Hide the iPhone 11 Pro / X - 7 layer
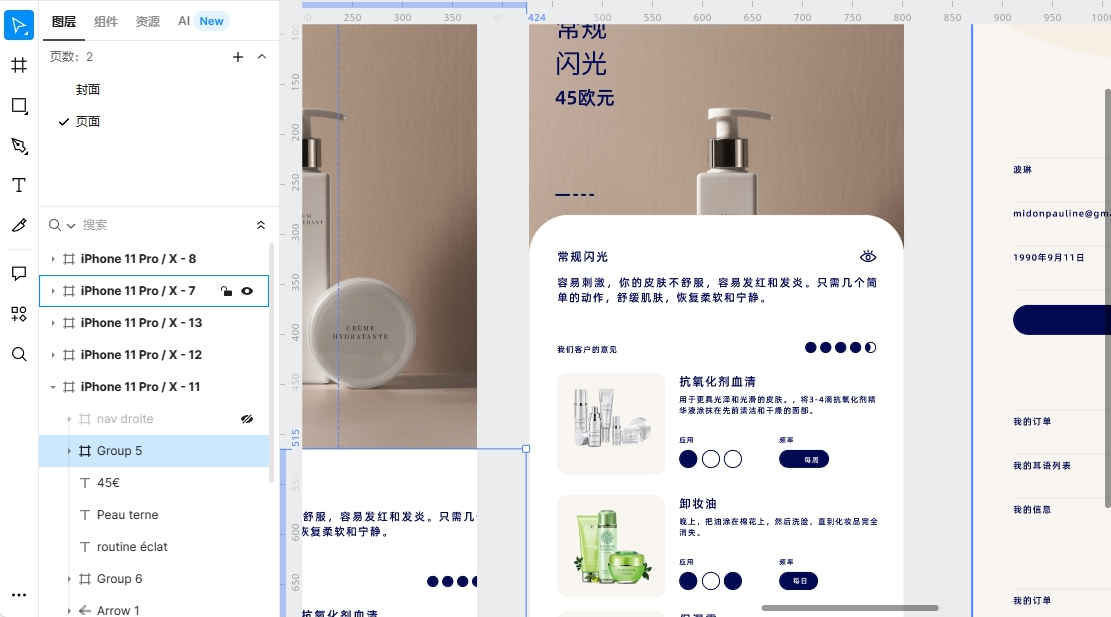This screenshot has height=617, width=1111. (x=247, y=291)
